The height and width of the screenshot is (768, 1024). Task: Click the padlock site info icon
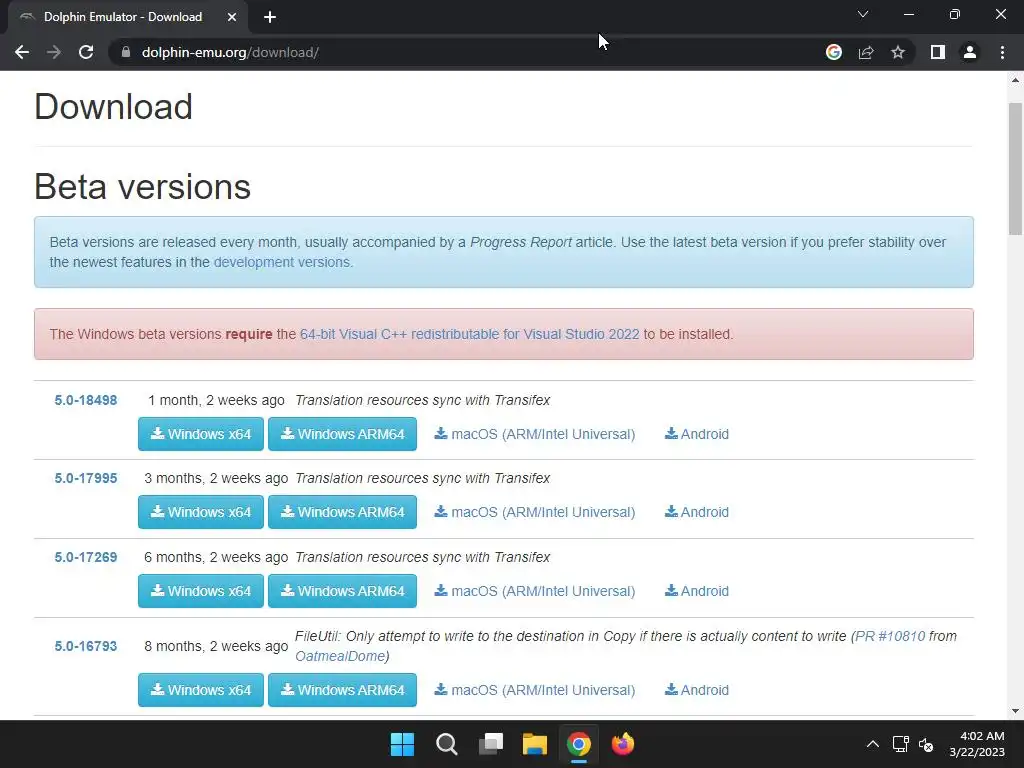tap(126, 52)
